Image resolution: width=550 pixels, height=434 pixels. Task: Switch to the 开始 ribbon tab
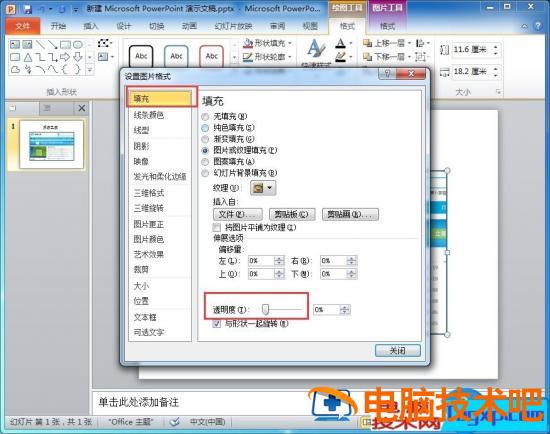click(58, 26)
